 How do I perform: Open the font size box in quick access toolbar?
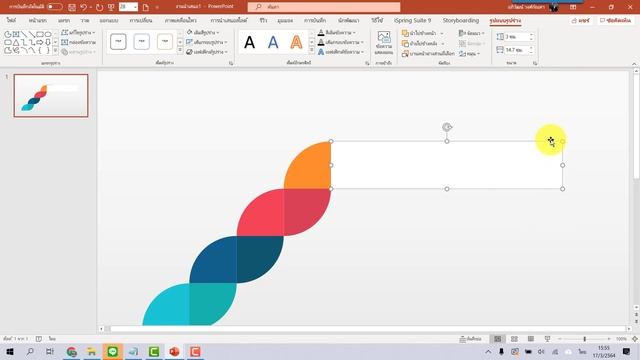coord(128,7)
